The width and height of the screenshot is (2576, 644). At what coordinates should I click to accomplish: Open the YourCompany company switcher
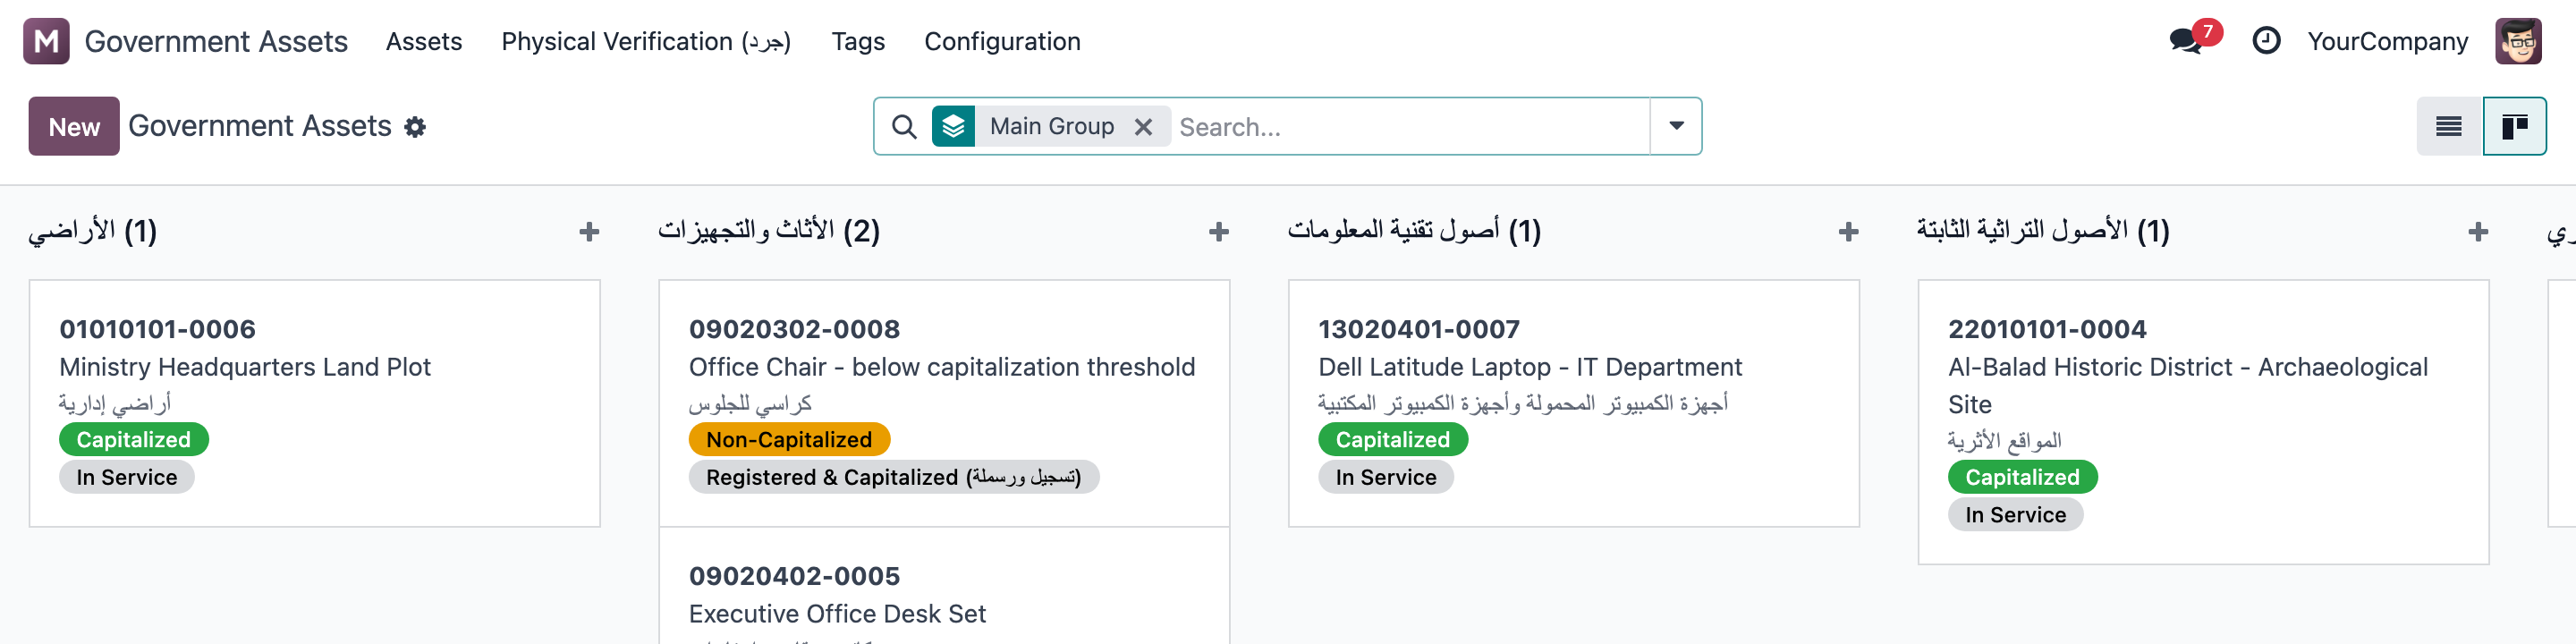point(2387,41)
